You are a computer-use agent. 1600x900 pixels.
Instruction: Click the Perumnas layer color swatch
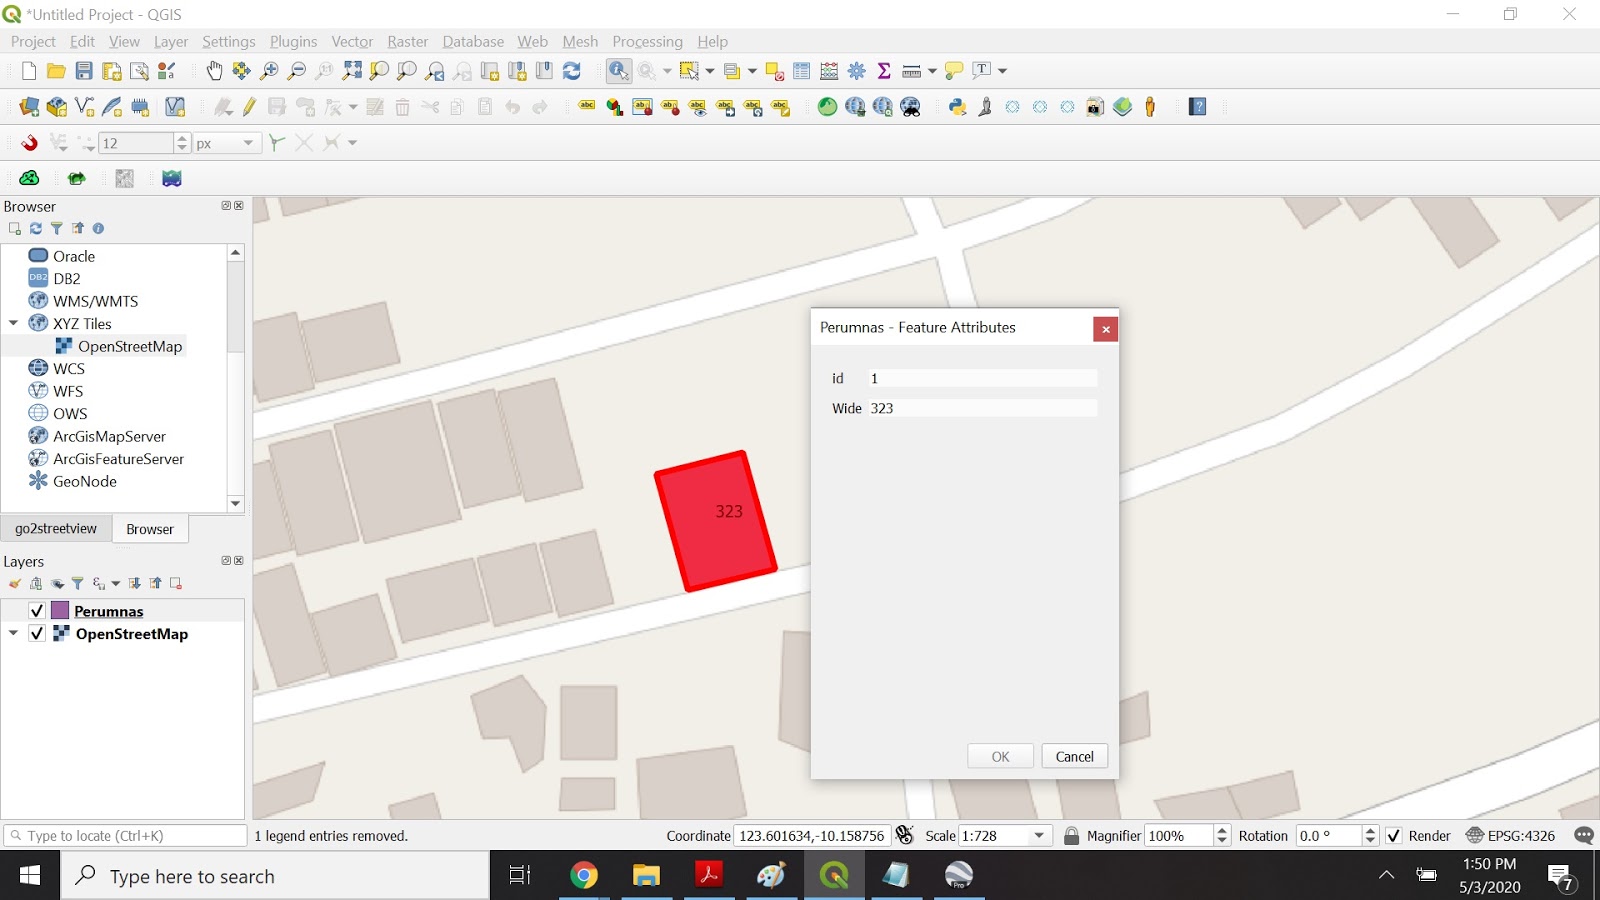point(61,610)
